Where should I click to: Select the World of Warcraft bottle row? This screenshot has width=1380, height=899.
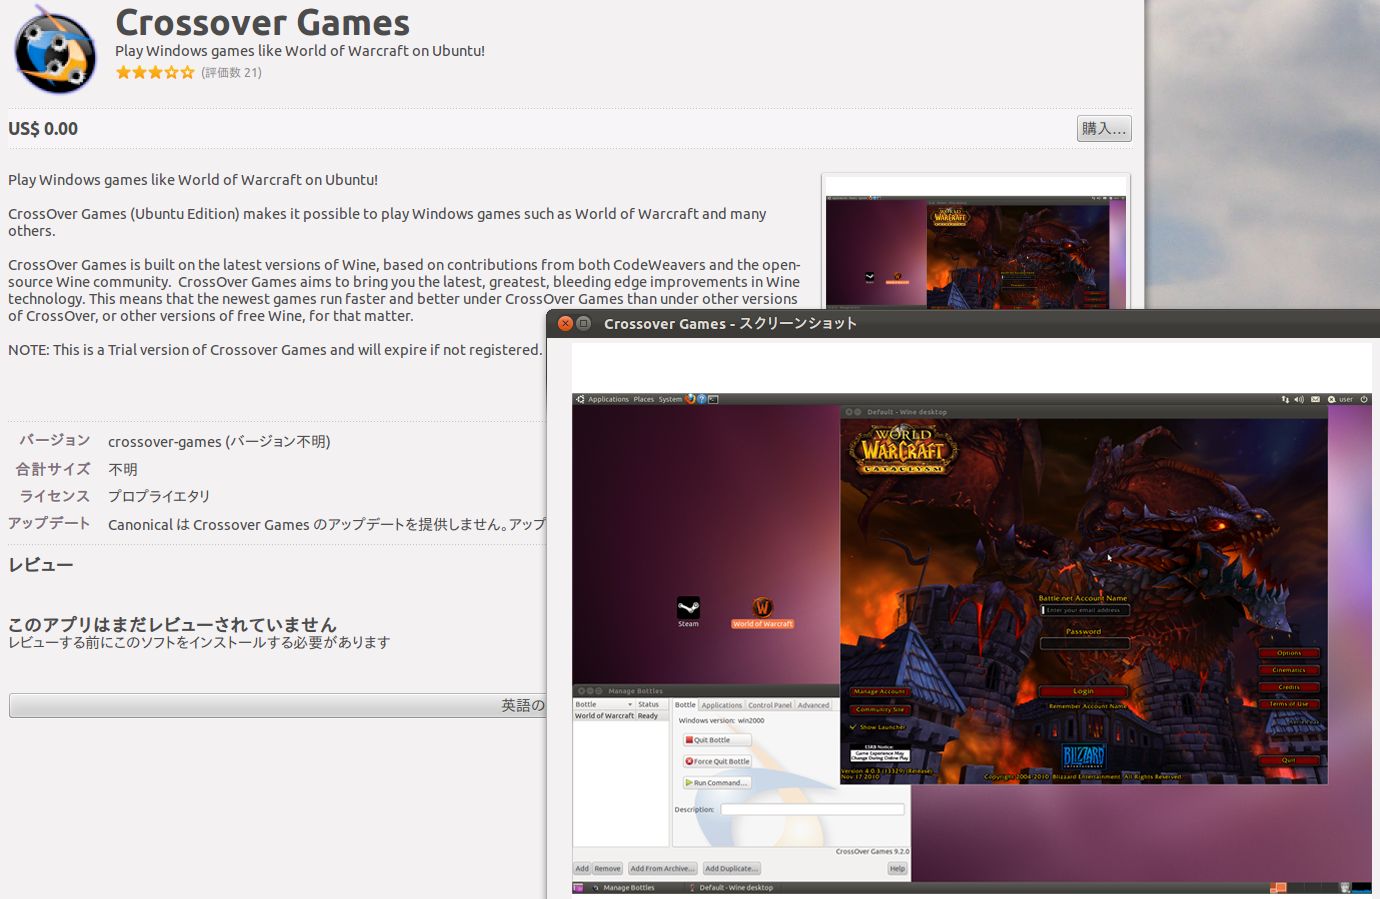[x=621, y=716]
